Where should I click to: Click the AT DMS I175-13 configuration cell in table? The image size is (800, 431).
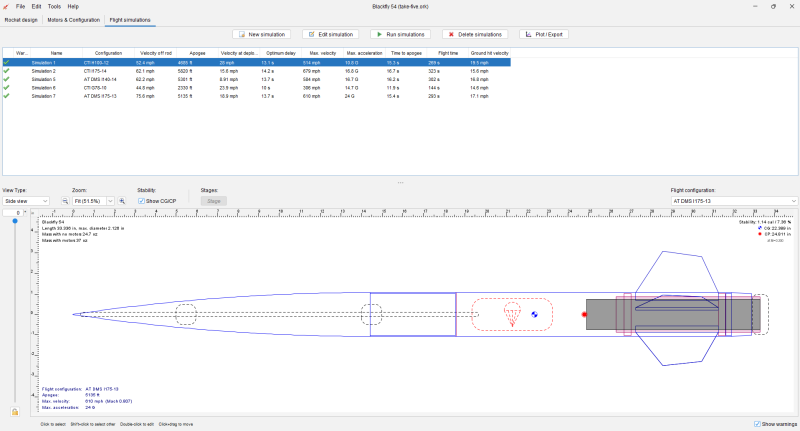tap(100, 96)
